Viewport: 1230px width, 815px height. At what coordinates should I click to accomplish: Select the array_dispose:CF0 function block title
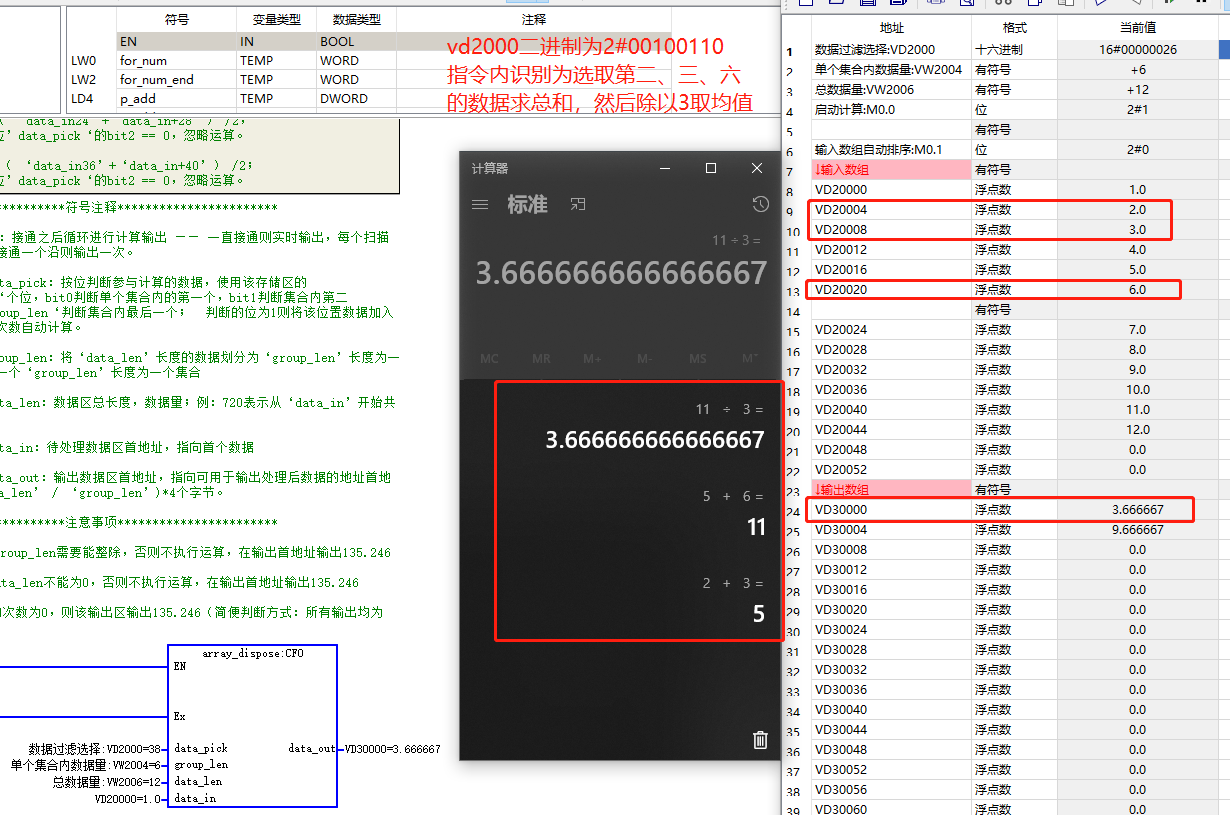click(x=252, y=653)
